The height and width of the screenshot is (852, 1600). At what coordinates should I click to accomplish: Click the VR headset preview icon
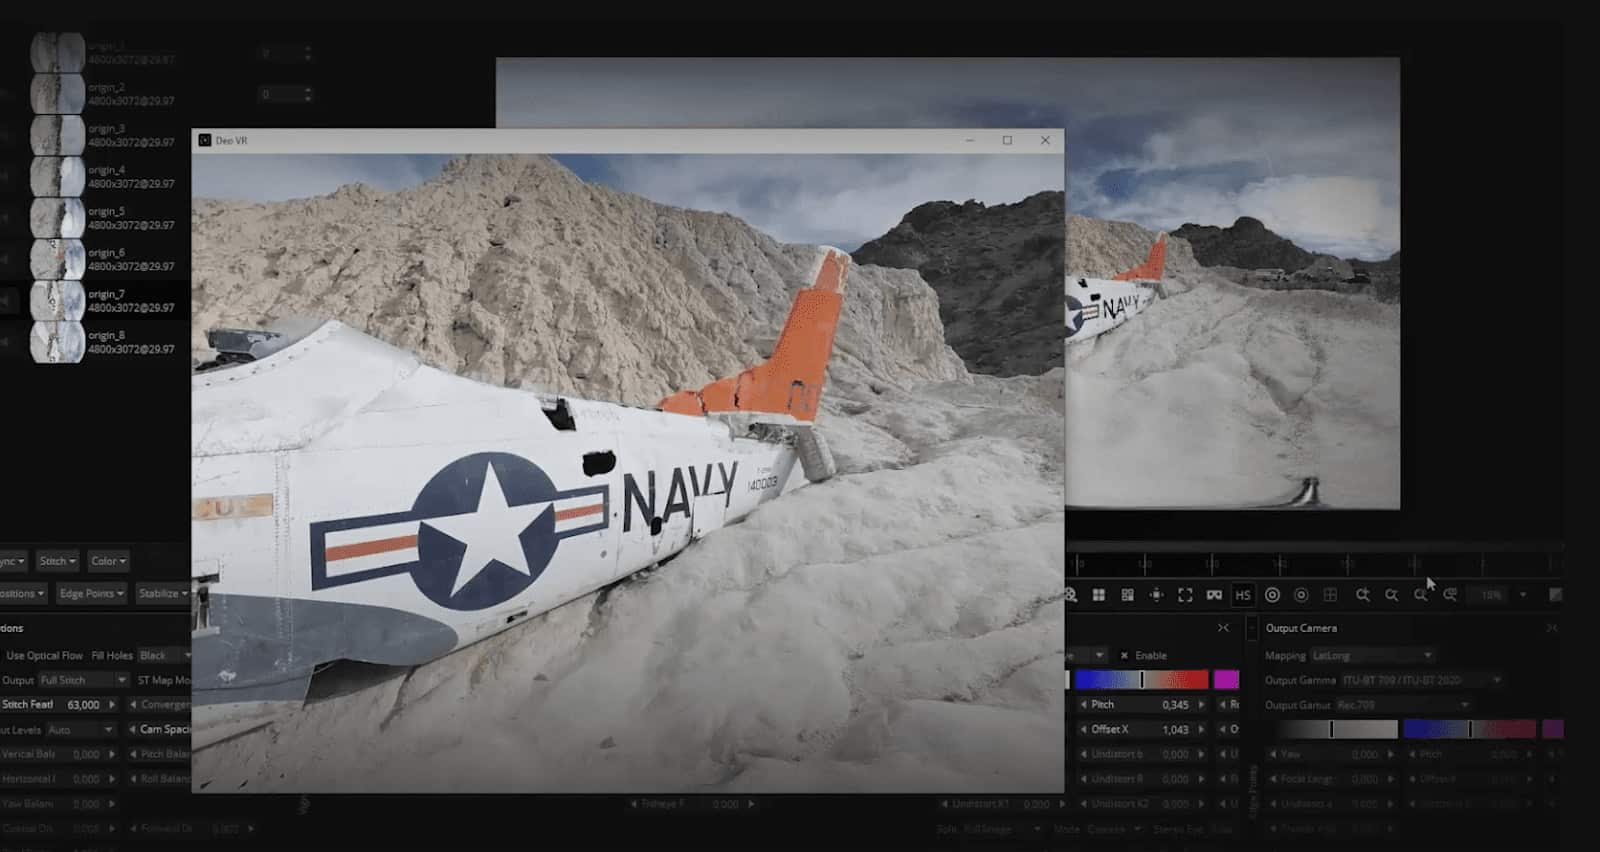(1214, 595)
